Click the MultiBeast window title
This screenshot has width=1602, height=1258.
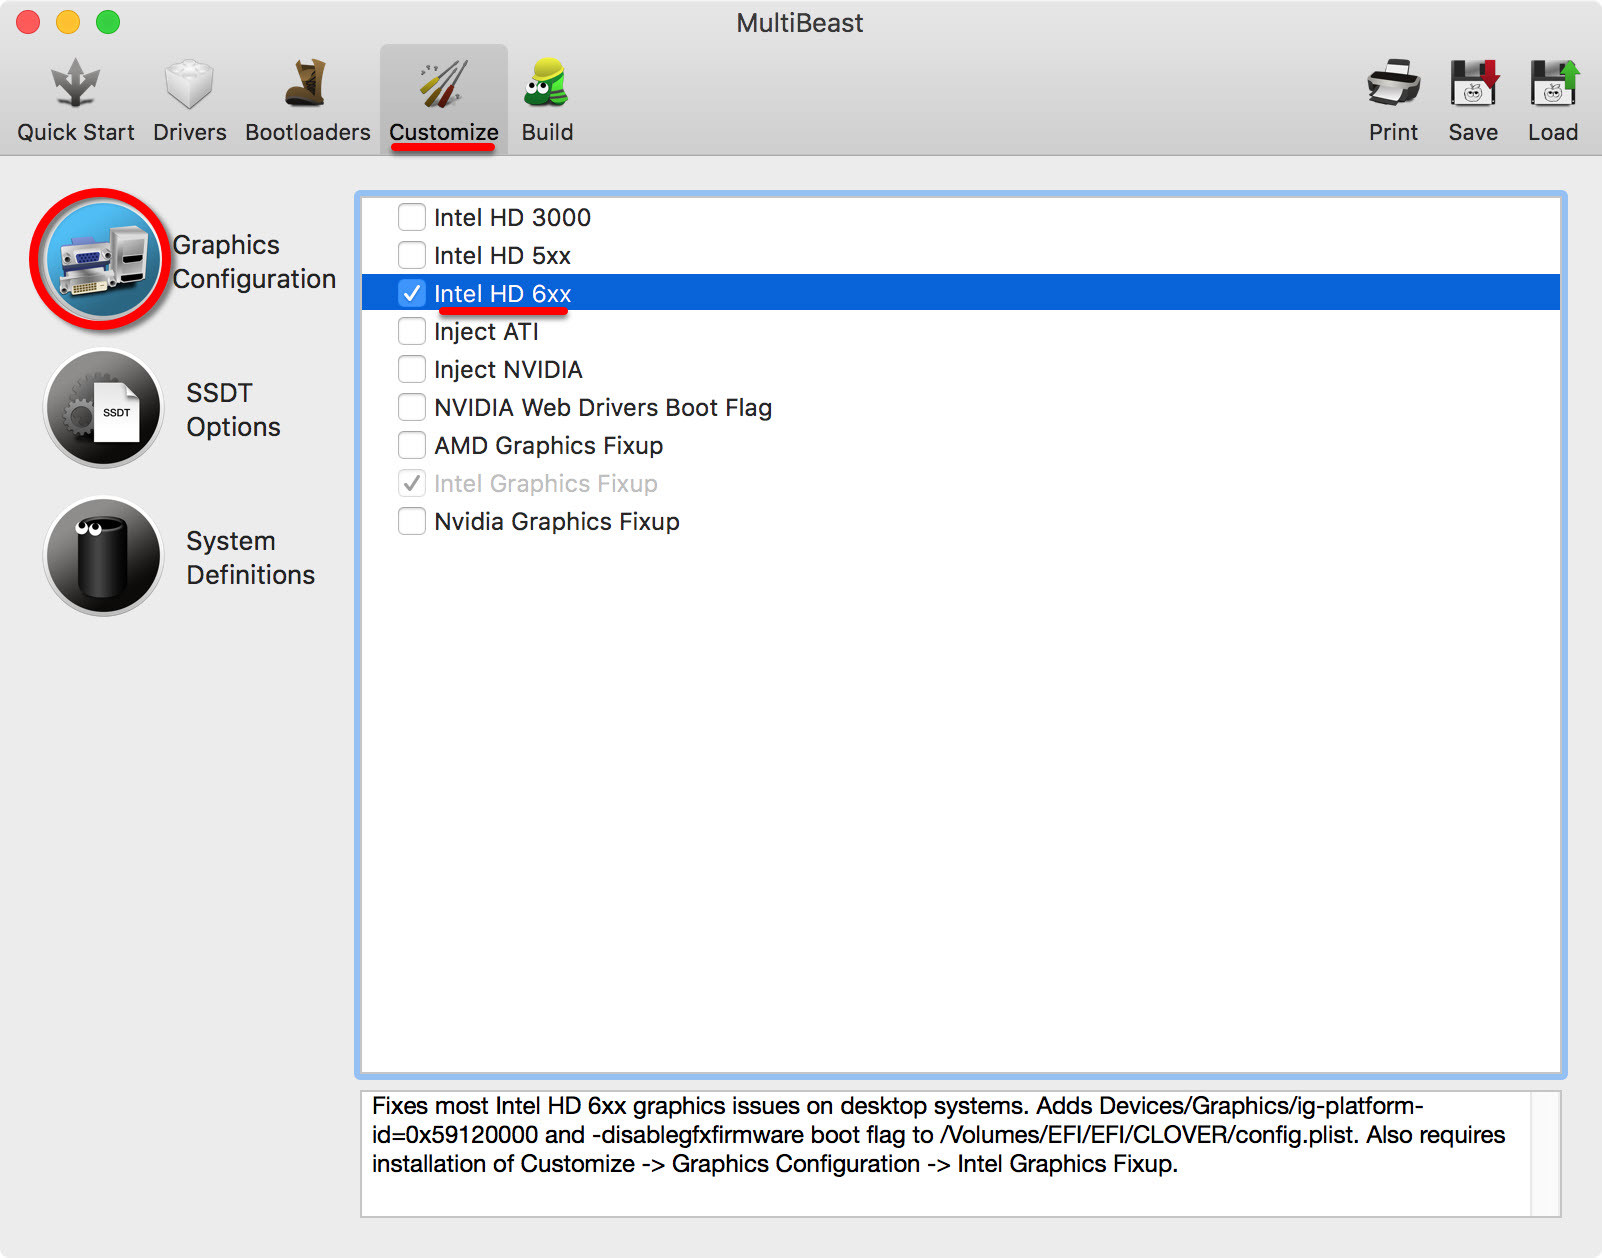(800, 22)
